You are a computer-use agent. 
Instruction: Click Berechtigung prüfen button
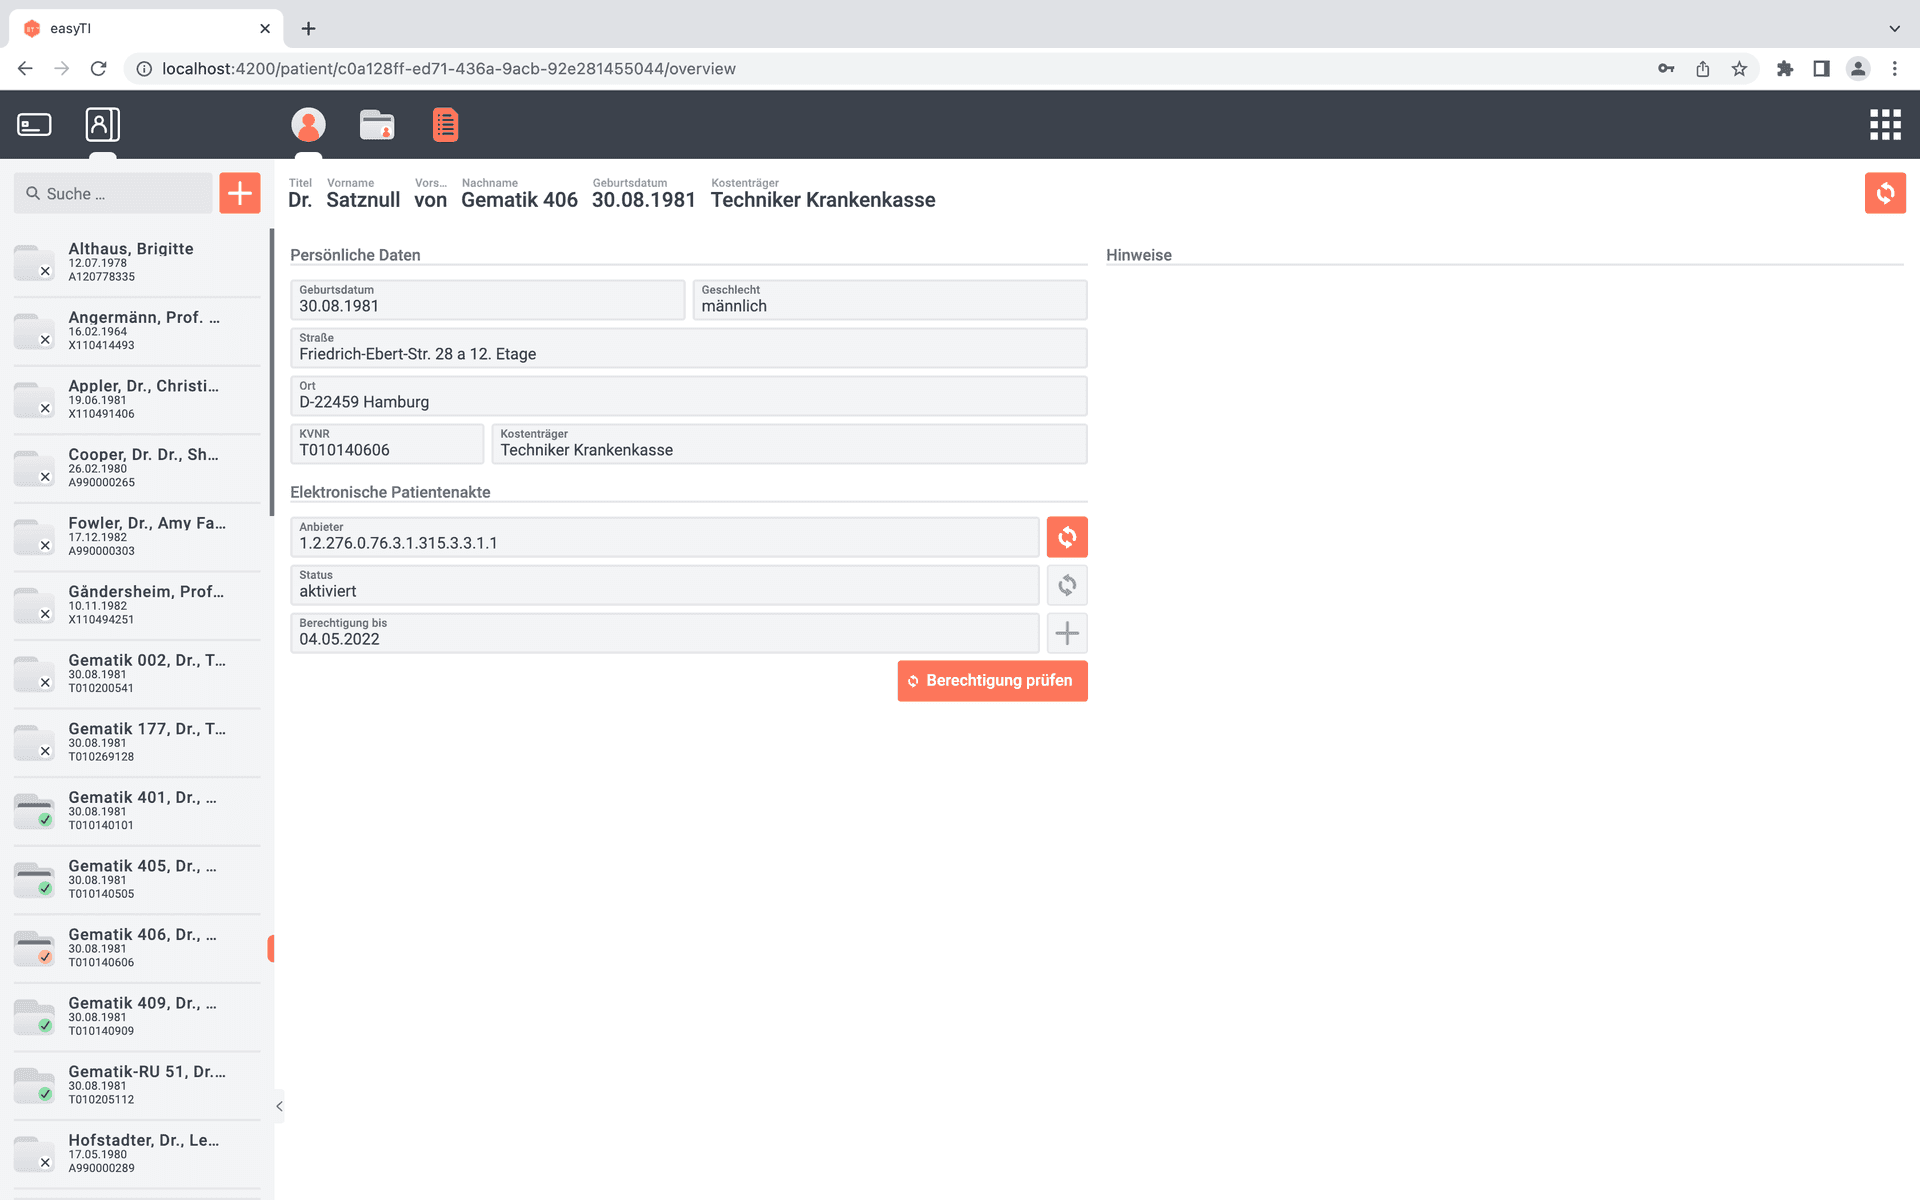(992, 681)
